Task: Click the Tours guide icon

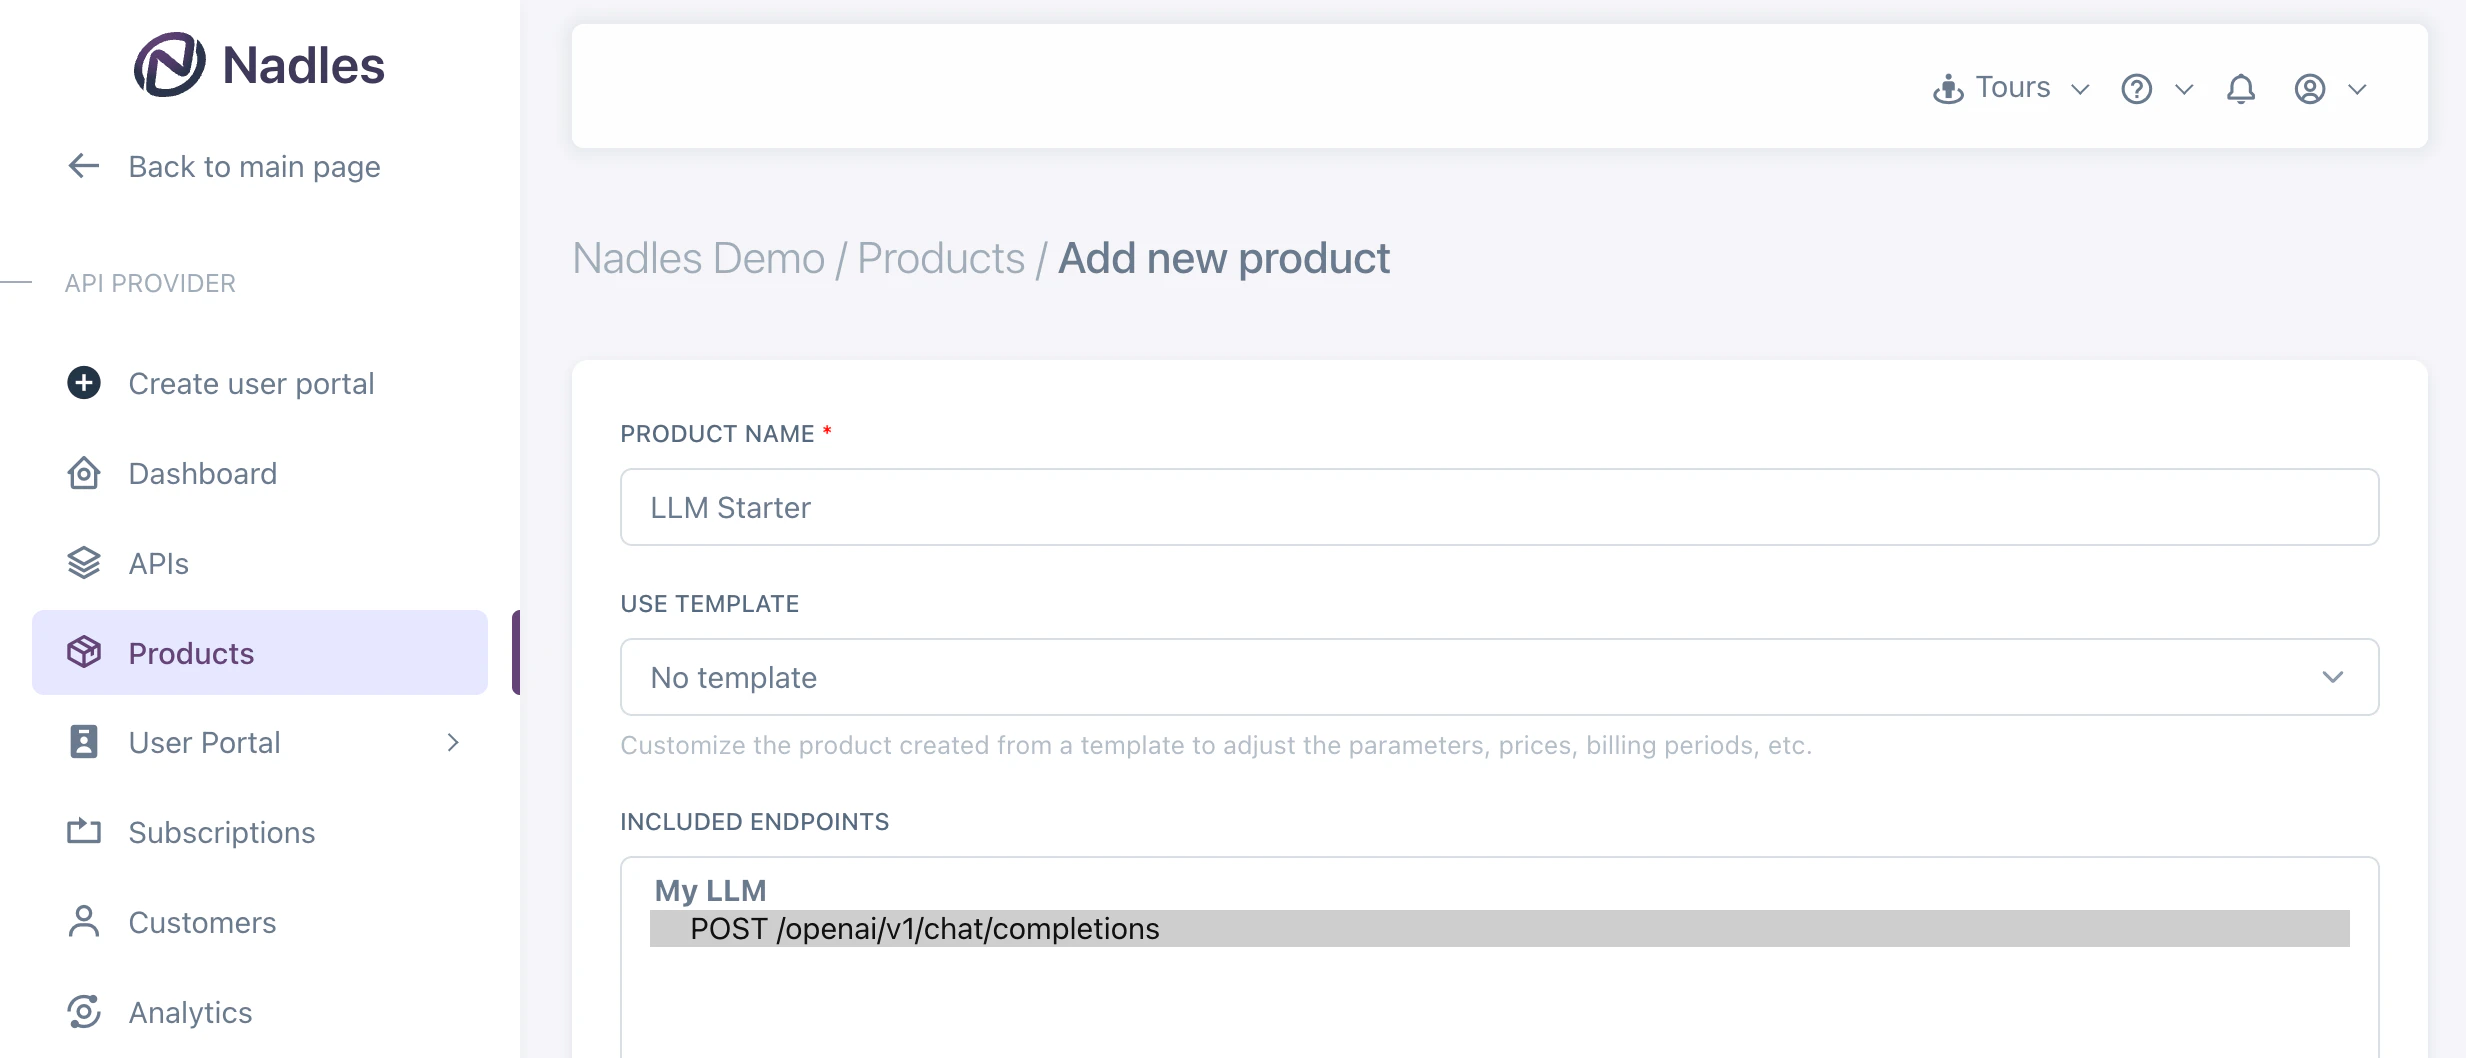Action: (x=1947, y=88)
